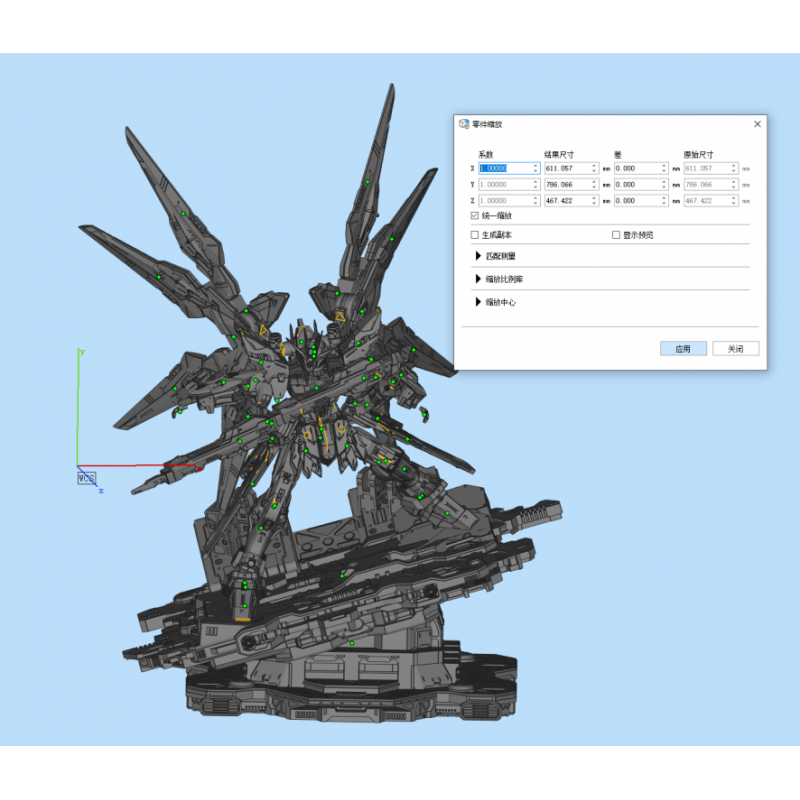800x800 pixels.
Task: Focus the X 系数 factor input field
Action: [509, 168]
